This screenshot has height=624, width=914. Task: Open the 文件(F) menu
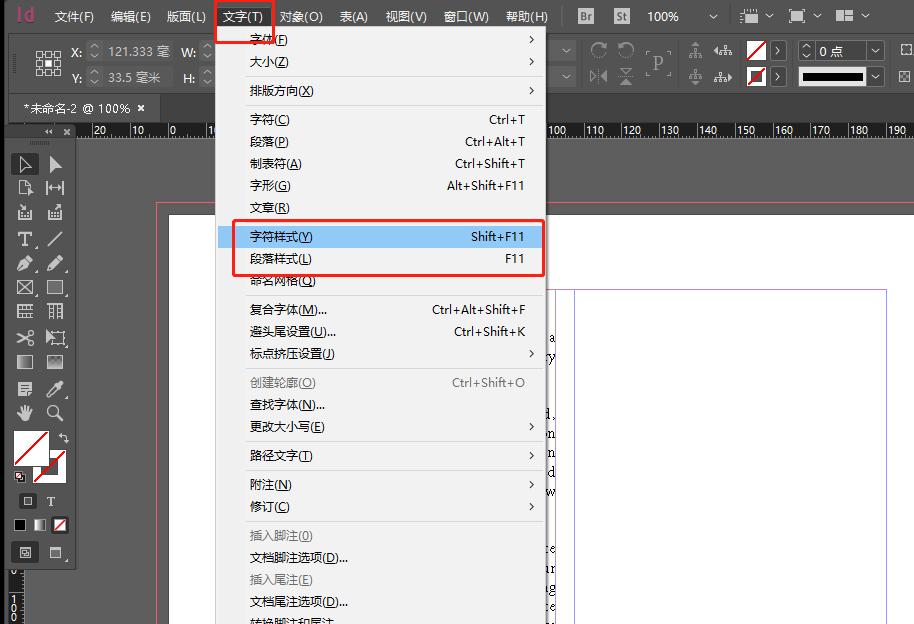74,17
